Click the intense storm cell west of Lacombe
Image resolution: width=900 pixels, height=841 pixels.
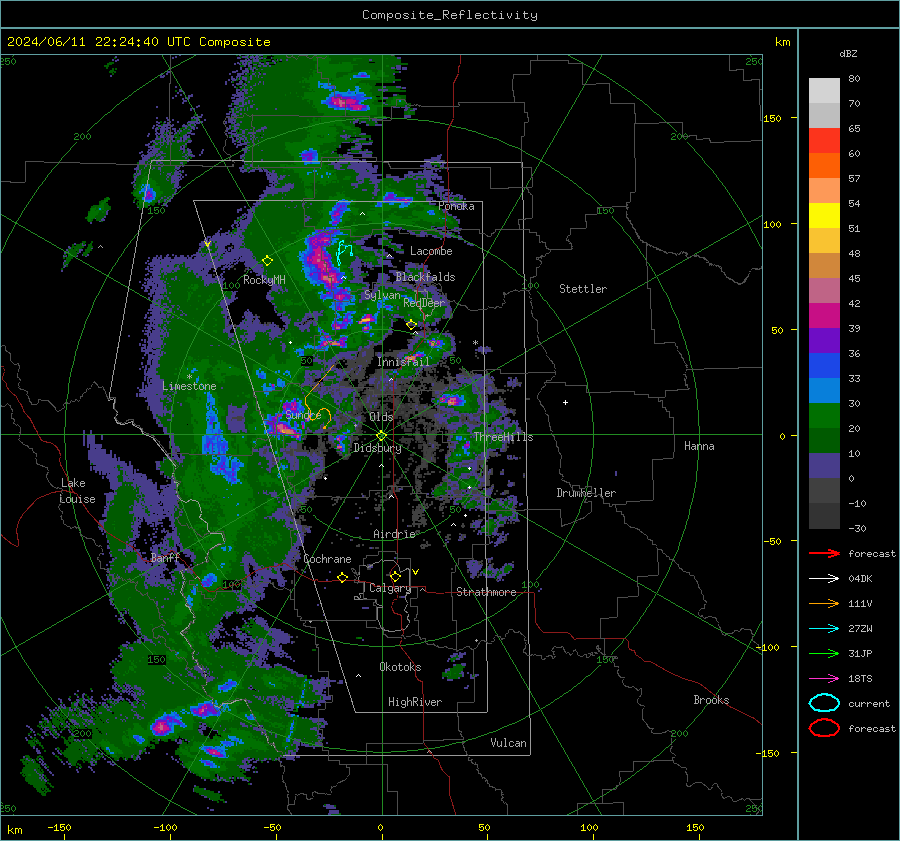point(320,259)
